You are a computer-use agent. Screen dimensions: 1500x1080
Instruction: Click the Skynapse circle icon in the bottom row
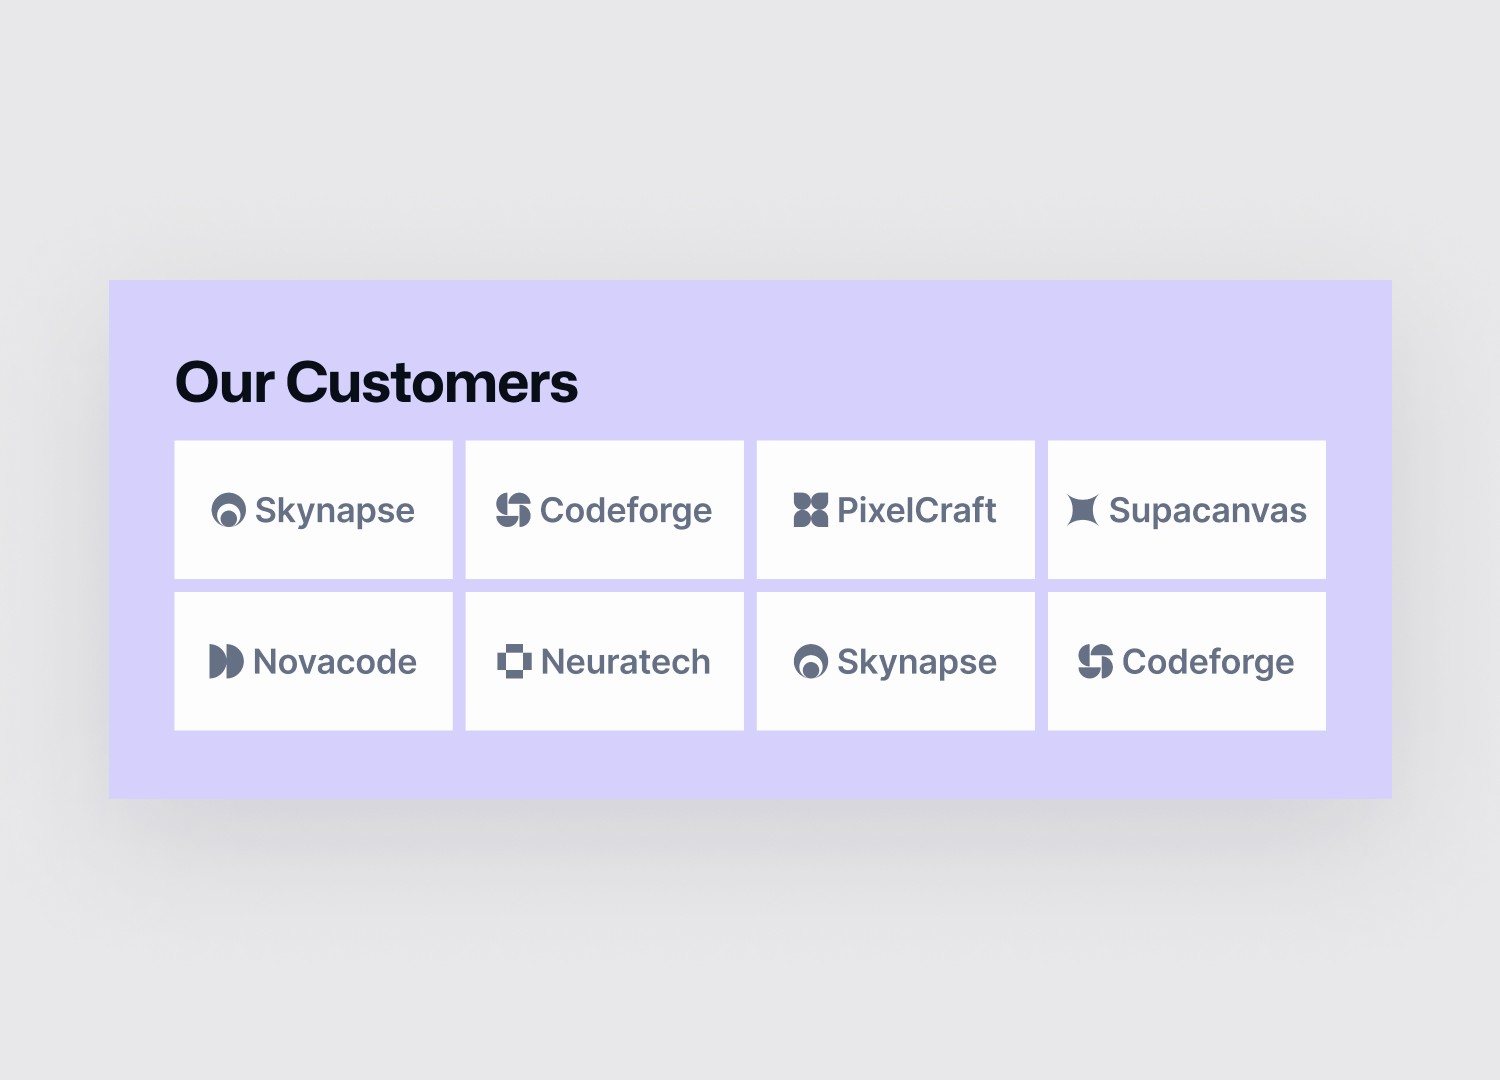810,661
